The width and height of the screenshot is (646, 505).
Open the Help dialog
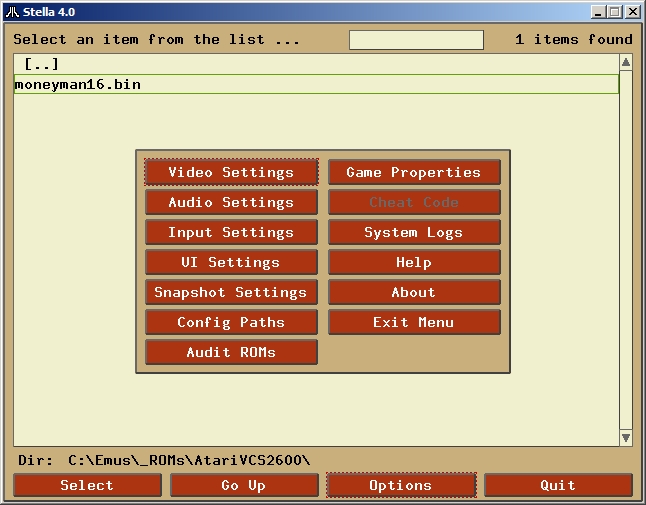point(414,262)
